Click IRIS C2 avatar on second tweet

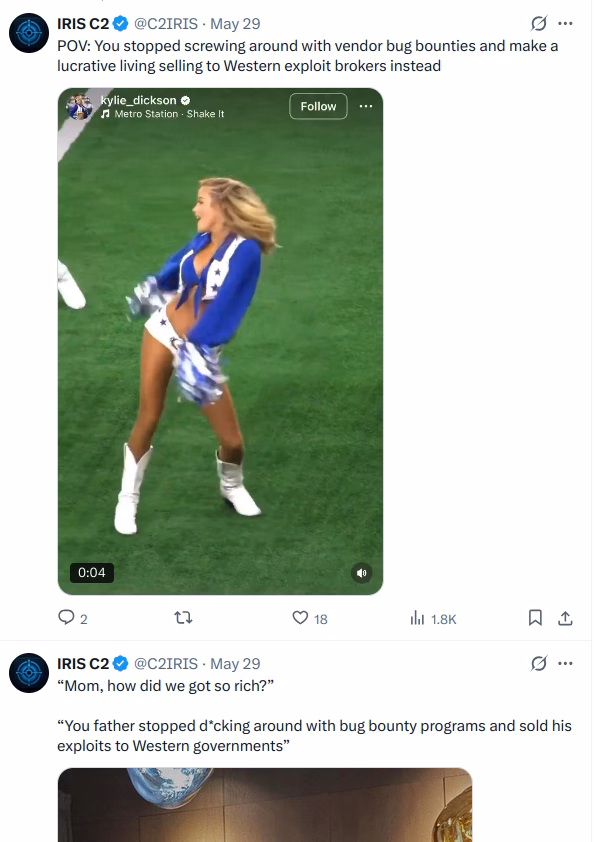(x=29, y=673)
